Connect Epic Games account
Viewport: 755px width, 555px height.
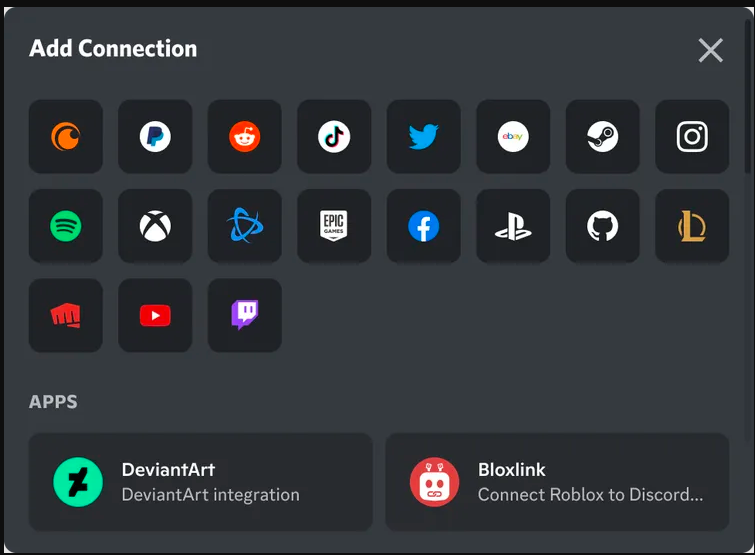point(334,226)
